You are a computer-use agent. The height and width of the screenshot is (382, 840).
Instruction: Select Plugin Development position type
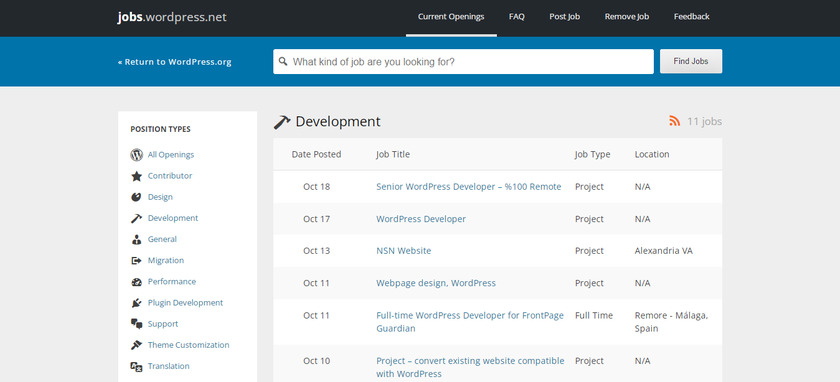pyautogui.click(x=185, y=303)
